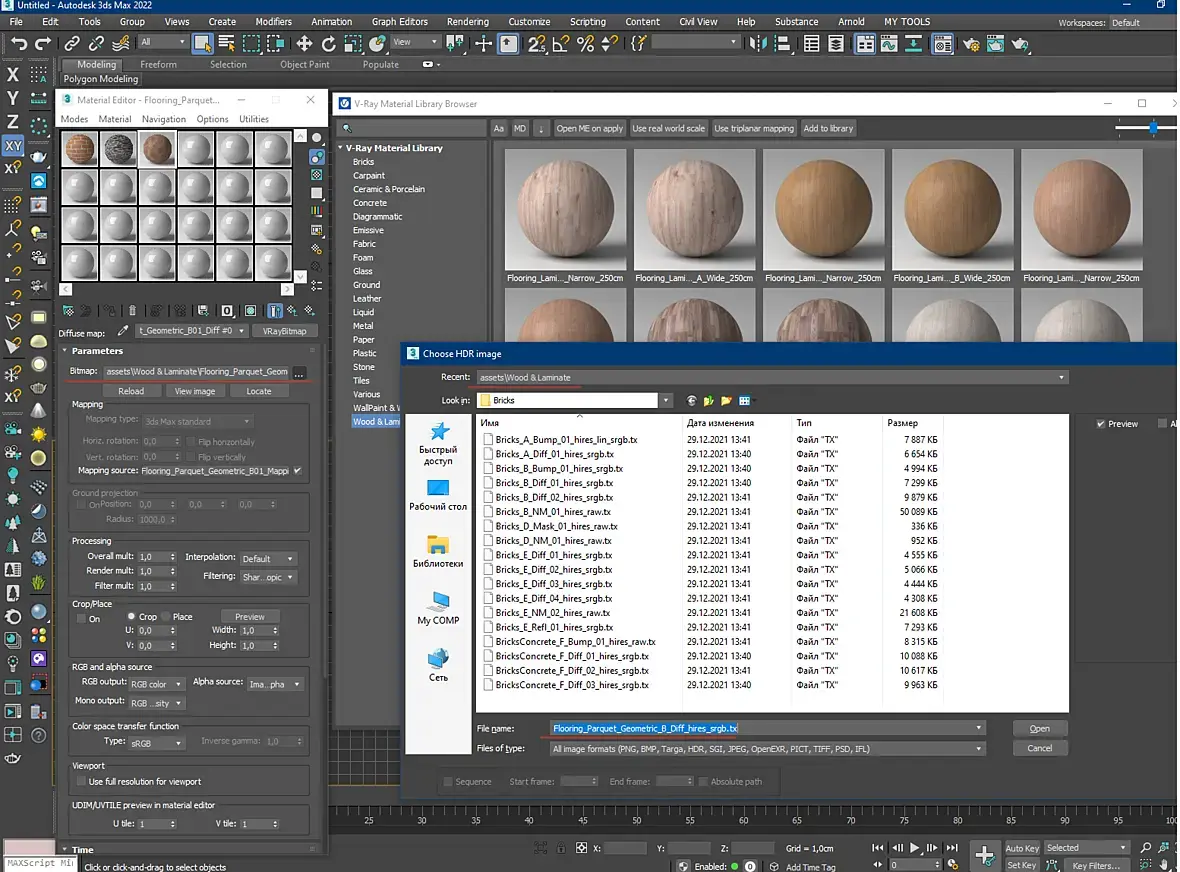This screenshot has height=872, width=1180.
Task: Toggle the Preview checkbox in file dialog
Action: pos(1101,424)
